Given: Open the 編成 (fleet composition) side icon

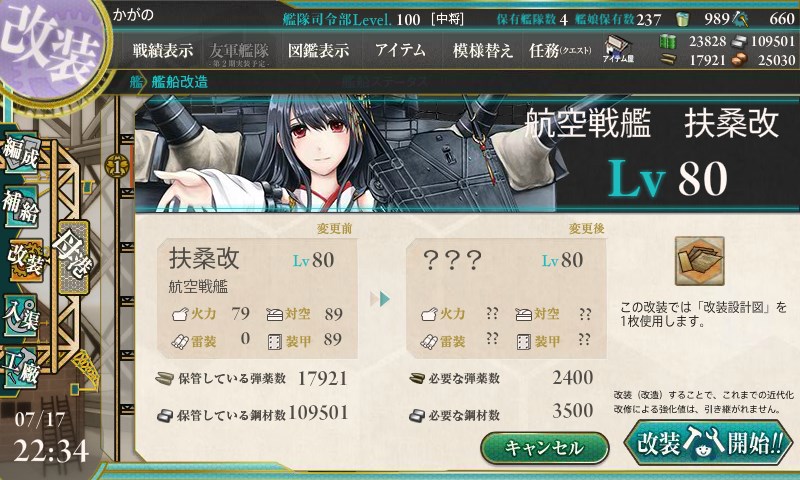Looking at the screenshot, I should [21, 154].
